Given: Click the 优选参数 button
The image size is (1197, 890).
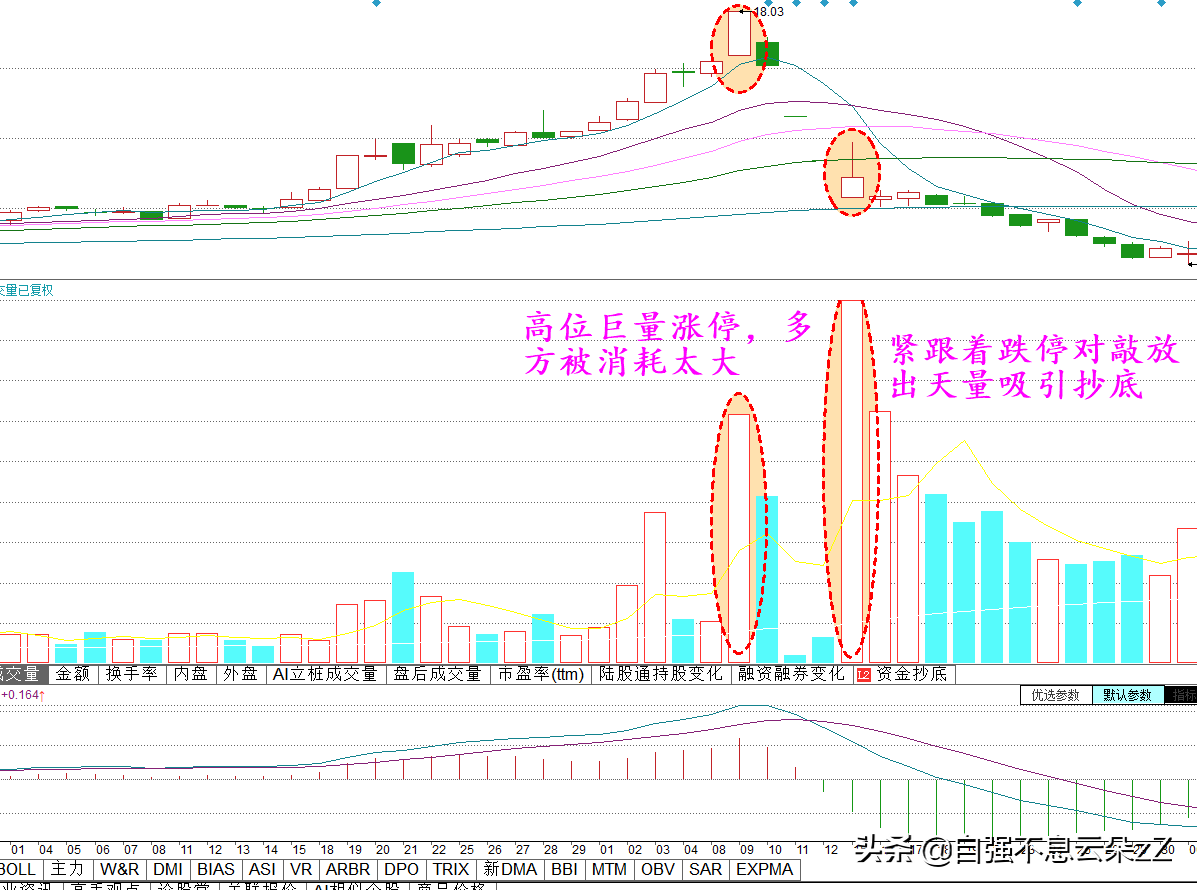Looking at the screenshot, I should point(1056,695).
